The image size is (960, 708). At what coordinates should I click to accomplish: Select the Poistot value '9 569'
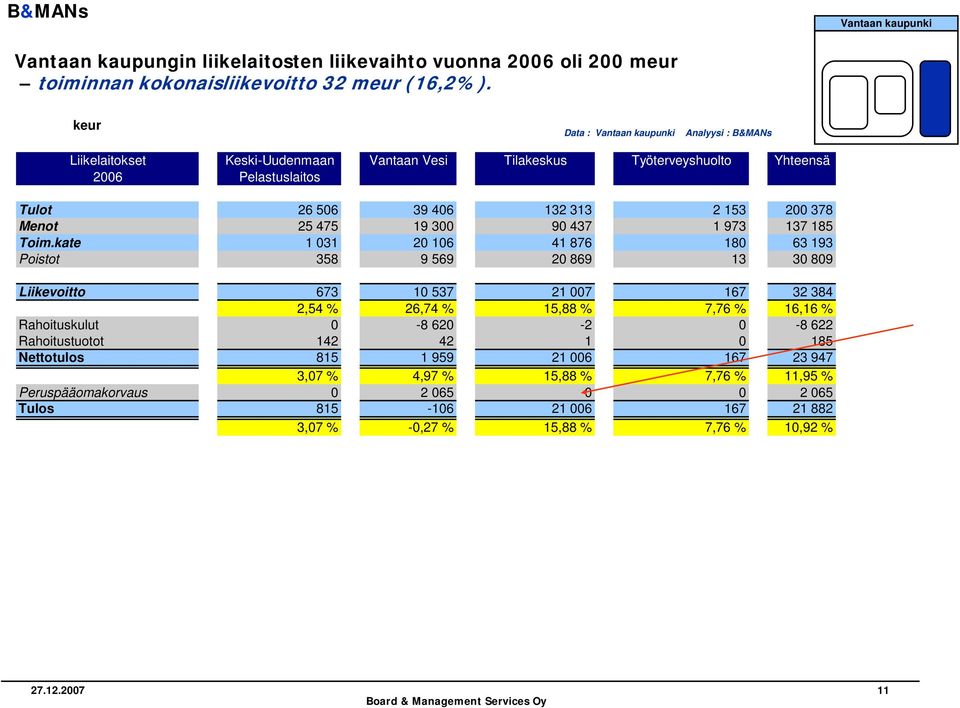coord(437,259)
